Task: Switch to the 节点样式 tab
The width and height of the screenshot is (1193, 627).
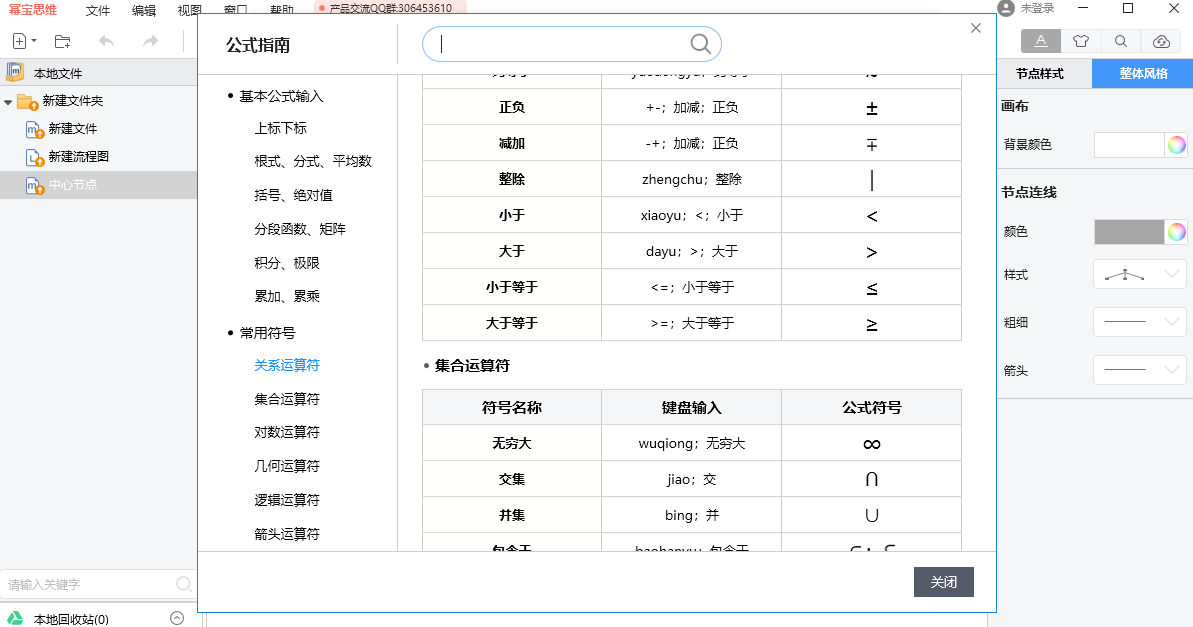Action: (x=1040, y=74)
